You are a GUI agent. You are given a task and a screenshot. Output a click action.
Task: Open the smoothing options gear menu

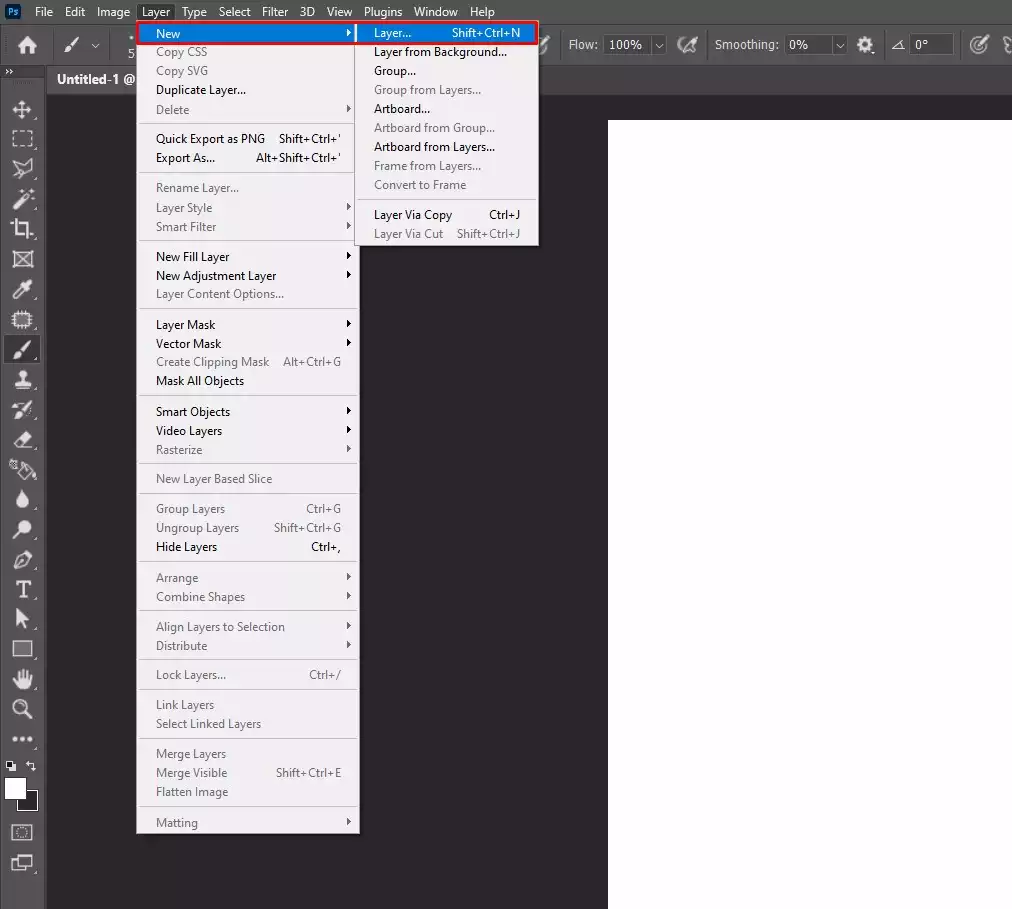(x=866, y=44)
